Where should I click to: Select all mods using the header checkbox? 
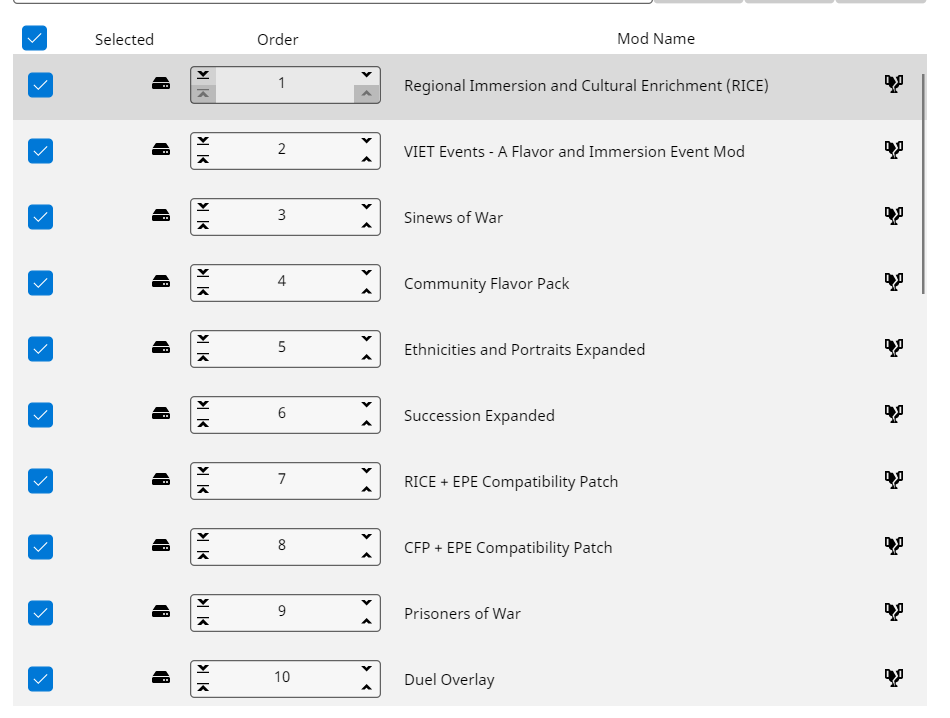(x=33, y=38)
